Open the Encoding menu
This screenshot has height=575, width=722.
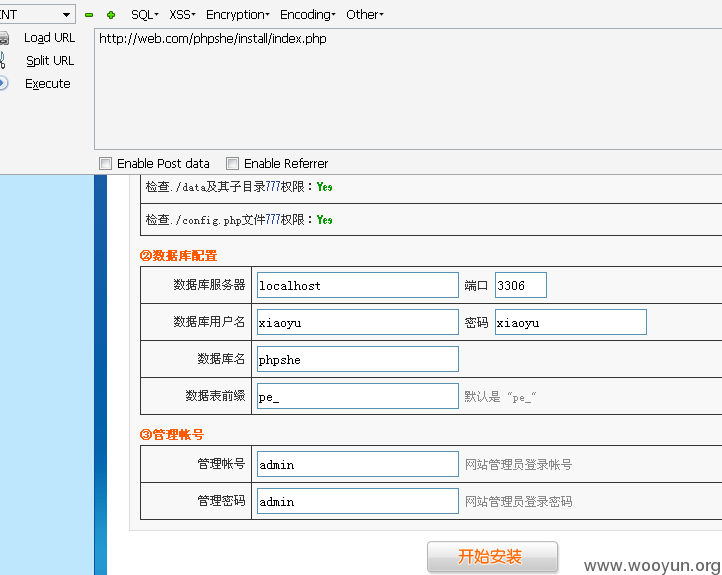[307, 15]
